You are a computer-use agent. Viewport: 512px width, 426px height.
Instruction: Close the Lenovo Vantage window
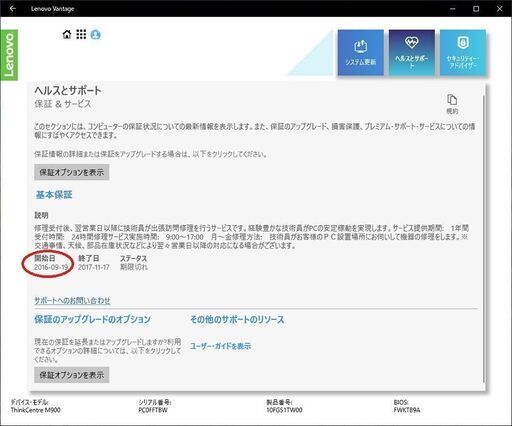499,9
